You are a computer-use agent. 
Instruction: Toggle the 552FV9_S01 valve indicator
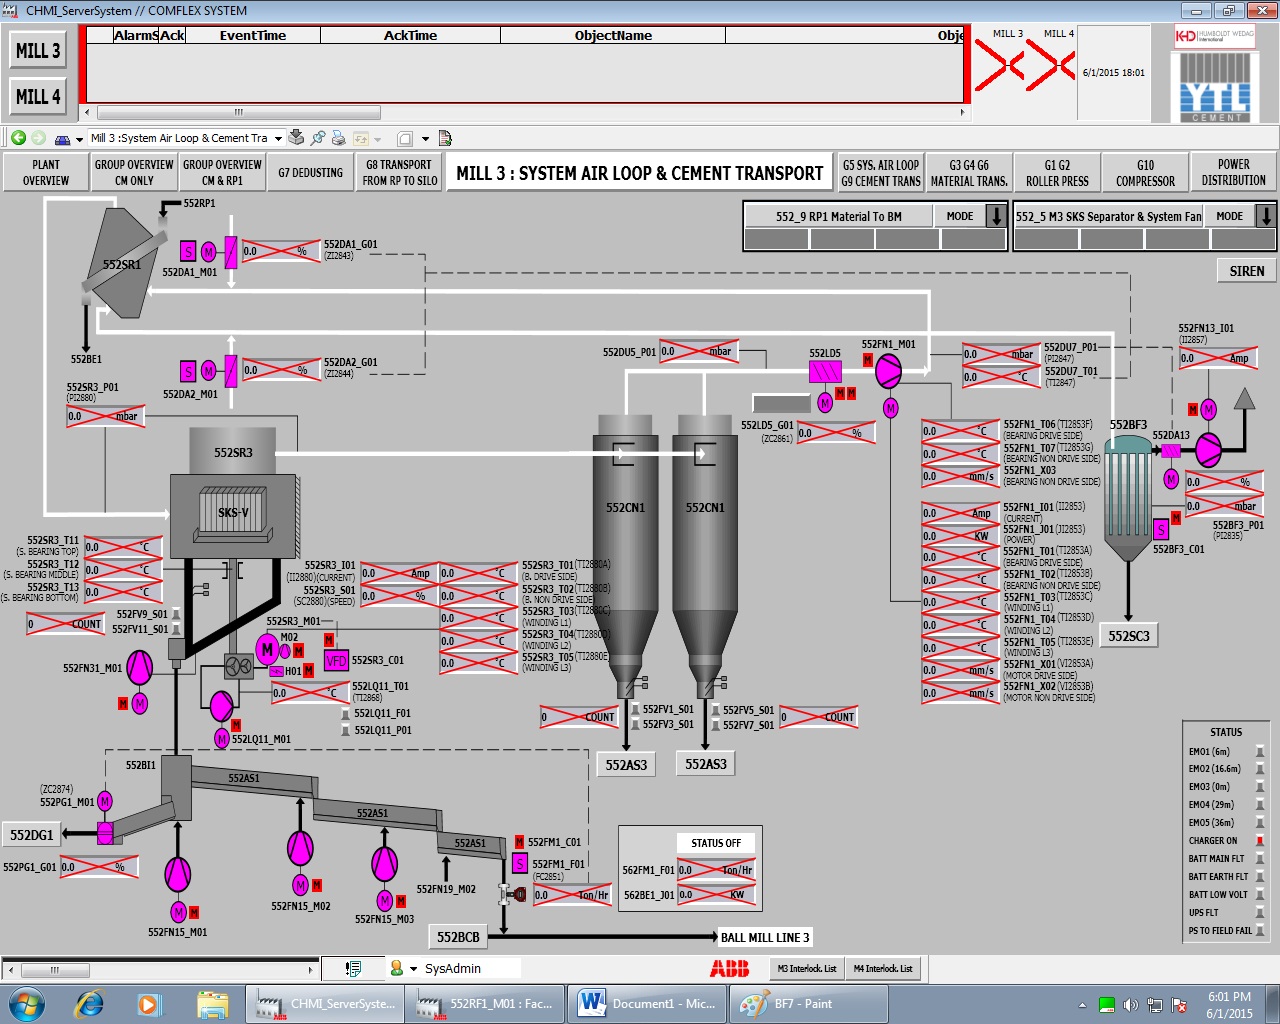coord(176,614)
